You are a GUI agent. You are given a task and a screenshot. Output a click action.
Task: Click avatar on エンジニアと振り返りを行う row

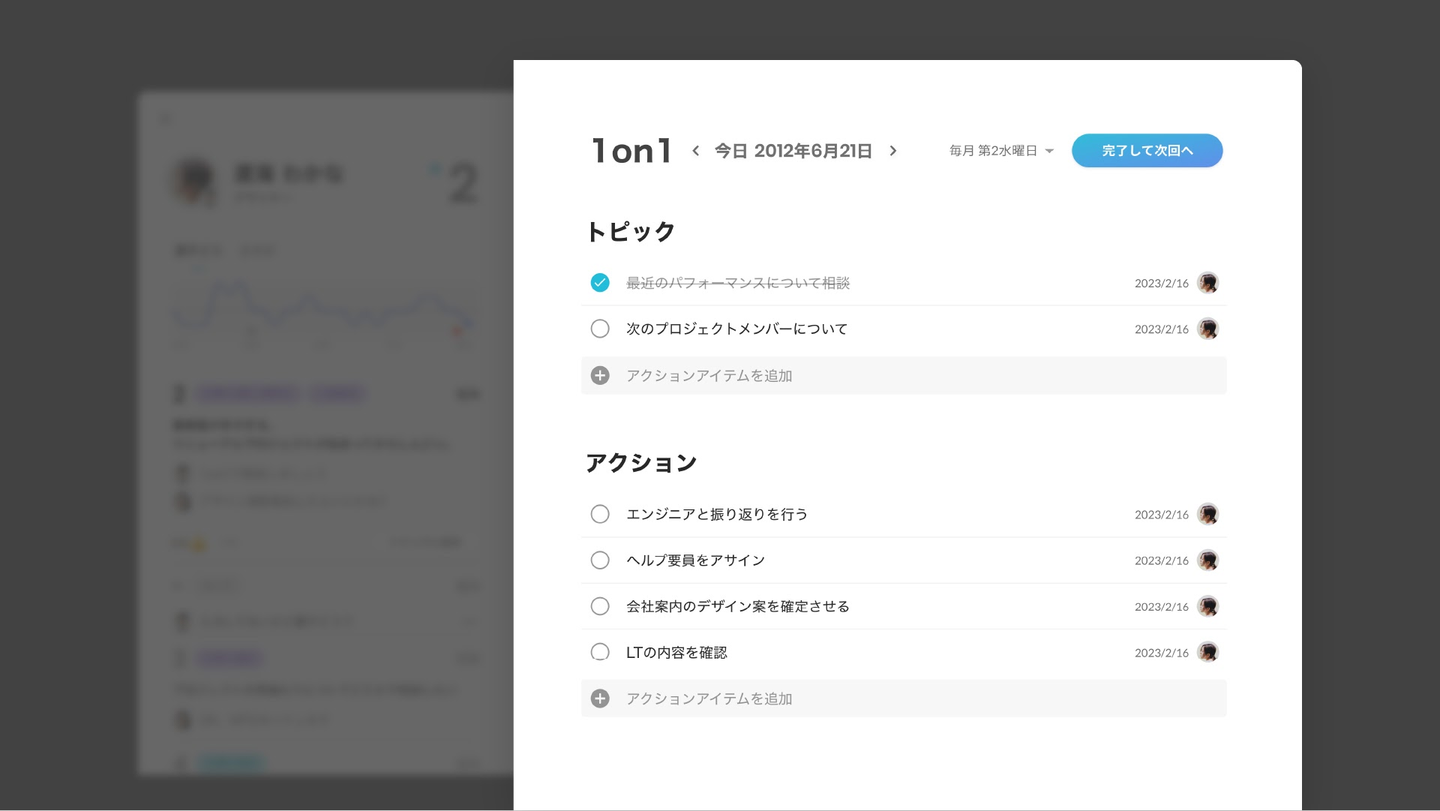click(1208, 514)
